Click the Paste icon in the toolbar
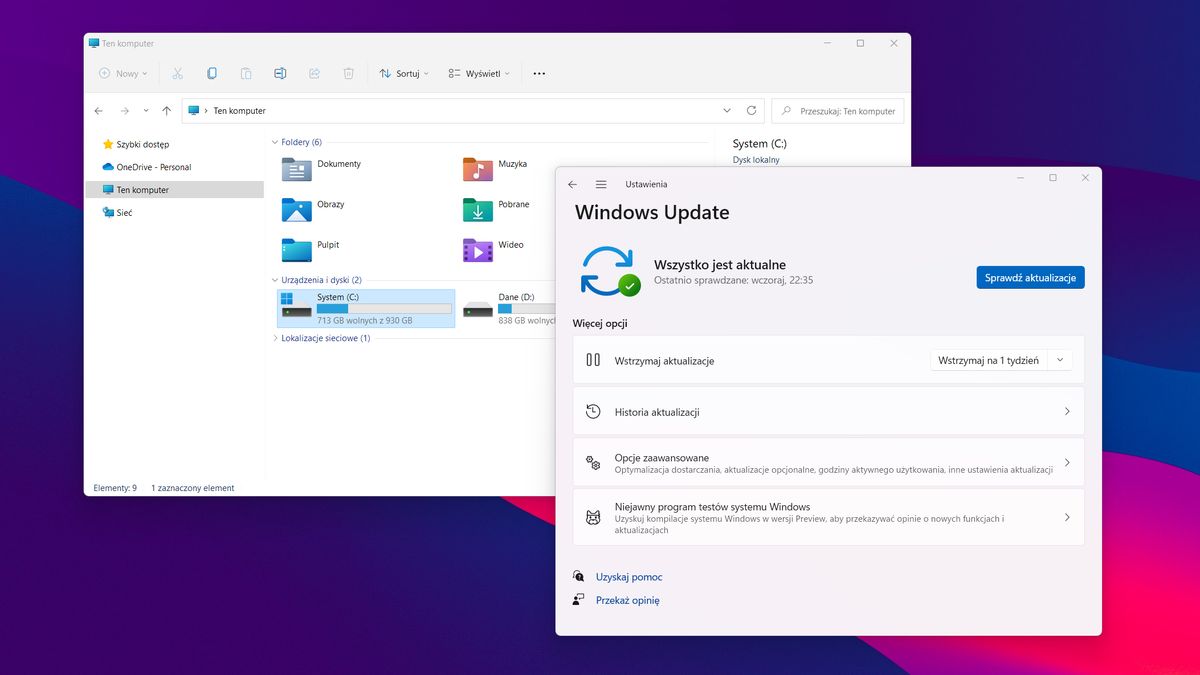 pyautogui.click(x=247, y=73)
